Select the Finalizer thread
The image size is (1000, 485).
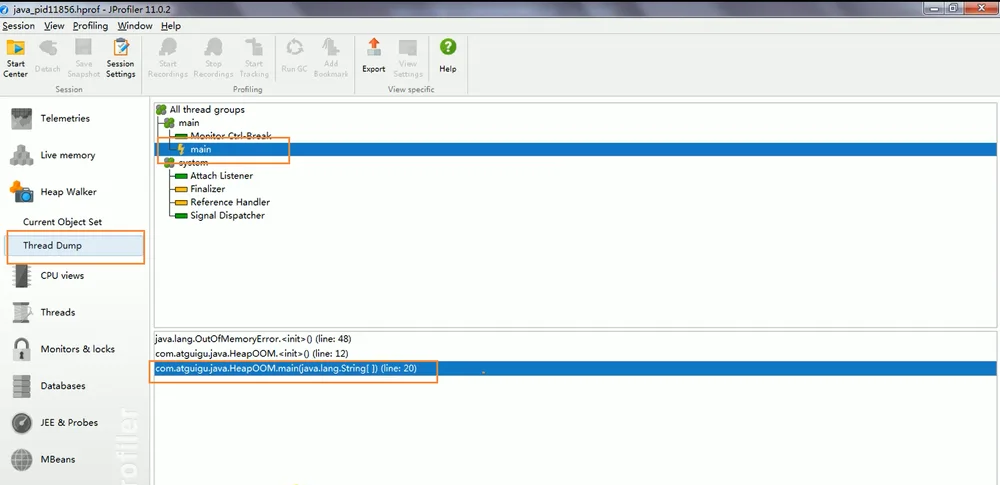[207, 189]
